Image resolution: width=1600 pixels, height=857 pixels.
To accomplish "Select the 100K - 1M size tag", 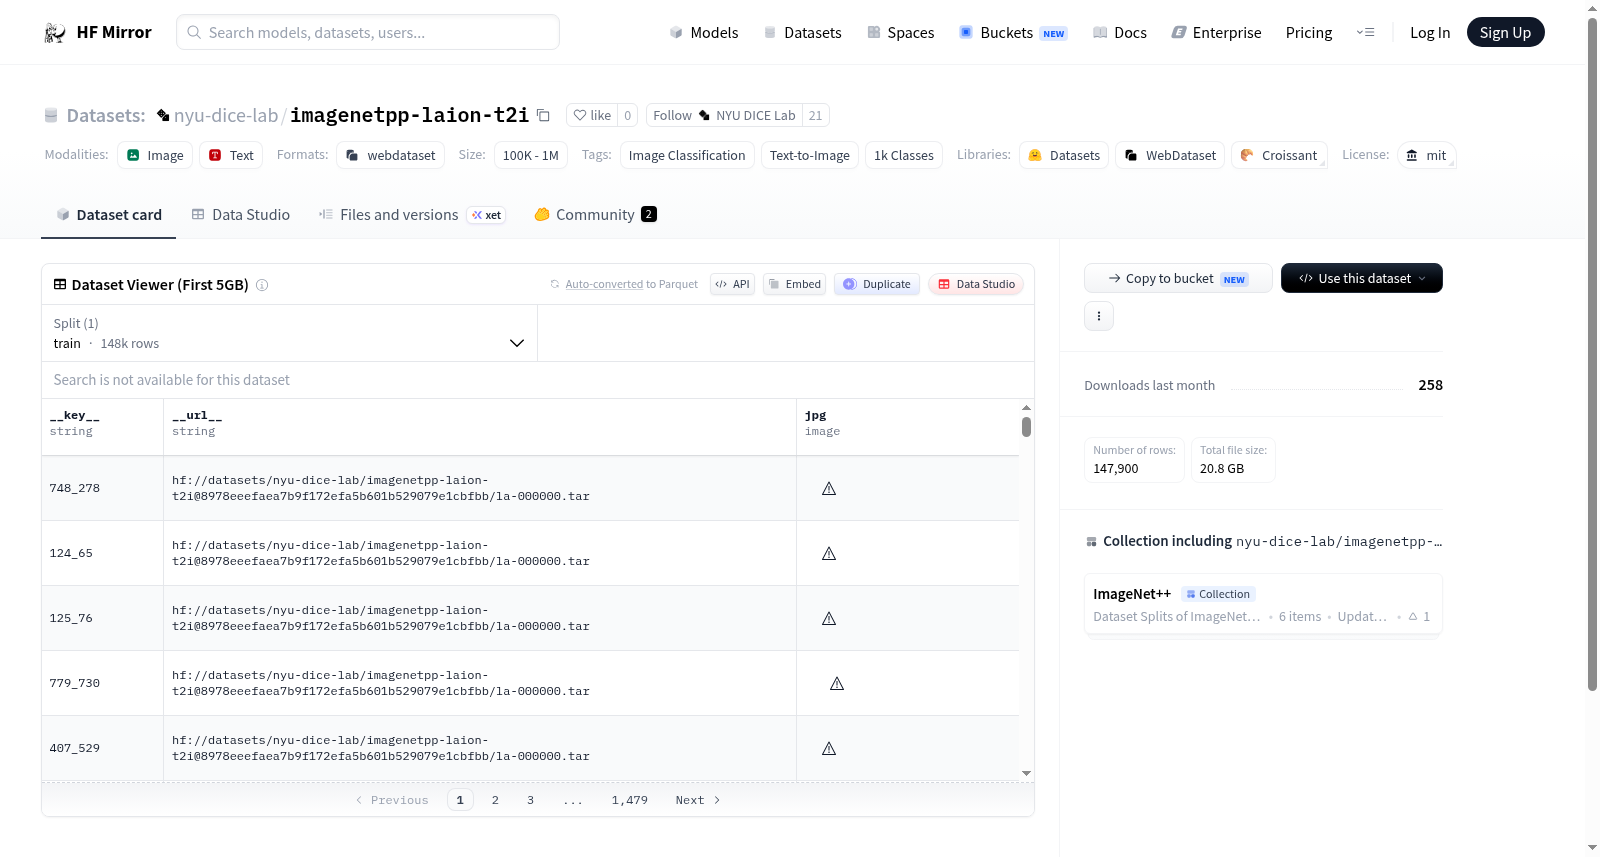I will pyautogui.click(x=531, y=155).
